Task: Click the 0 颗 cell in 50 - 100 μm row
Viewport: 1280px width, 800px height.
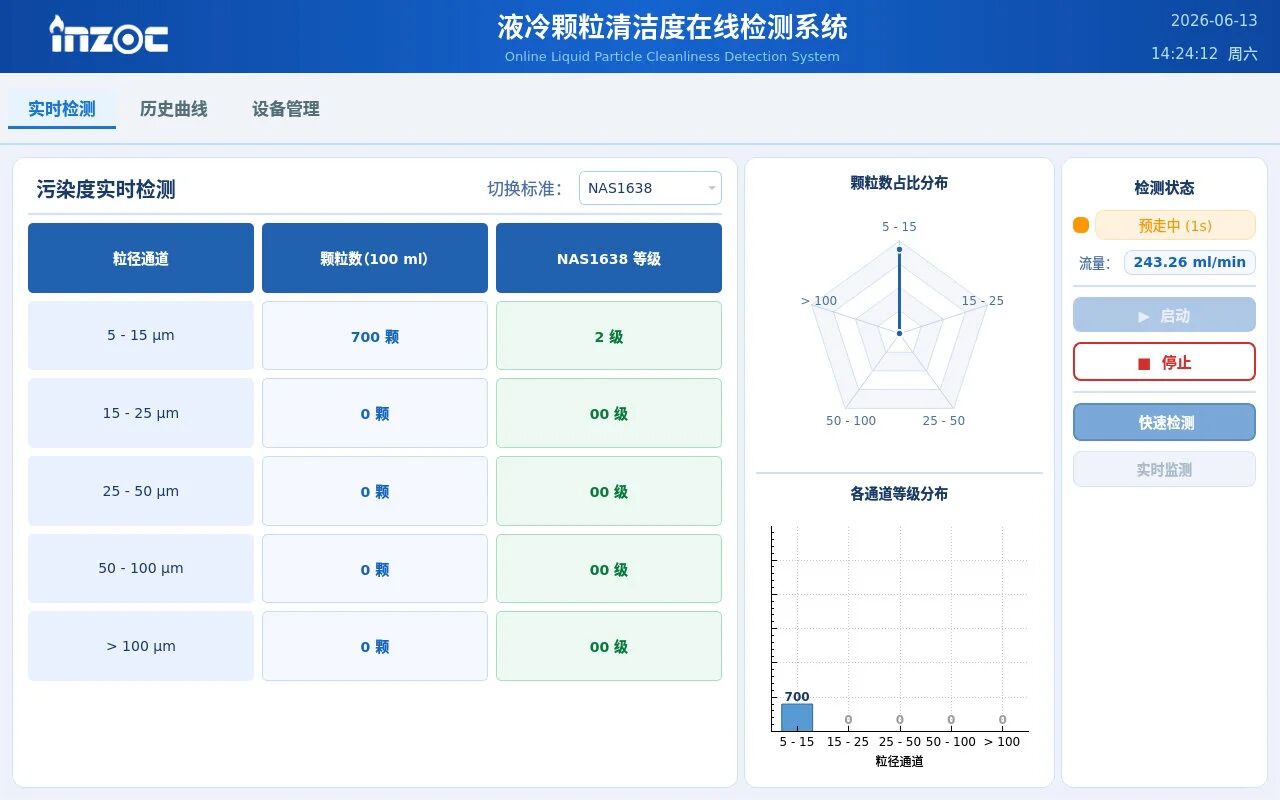Action: [375, 569]
